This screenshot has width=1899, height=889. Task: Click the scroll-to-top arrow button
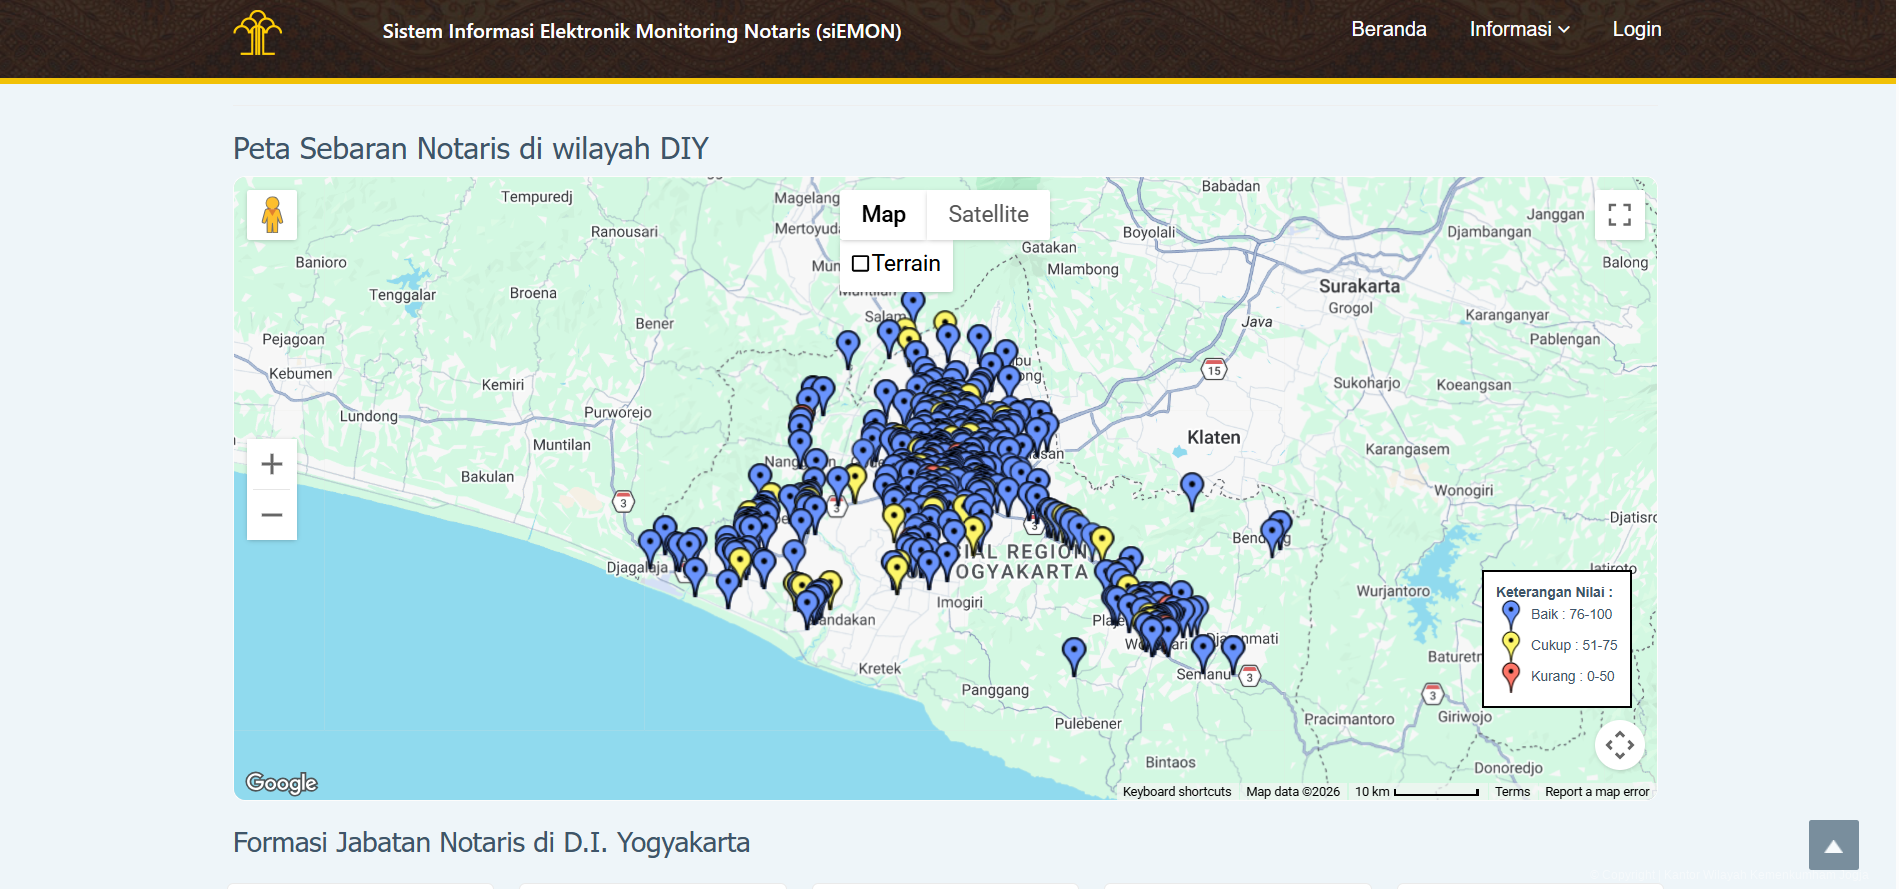click(1833, 845)
